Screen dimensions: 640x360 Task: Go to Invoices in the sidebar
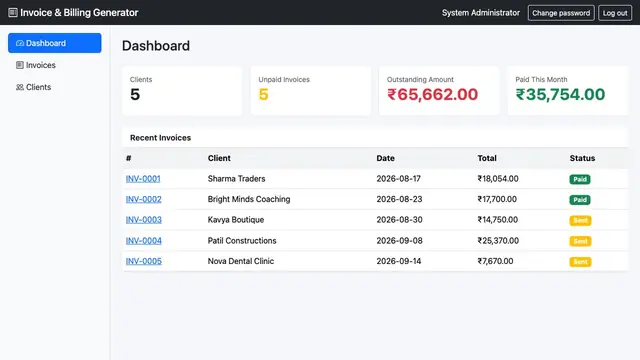pyautogui.click(x=55, y=65)
